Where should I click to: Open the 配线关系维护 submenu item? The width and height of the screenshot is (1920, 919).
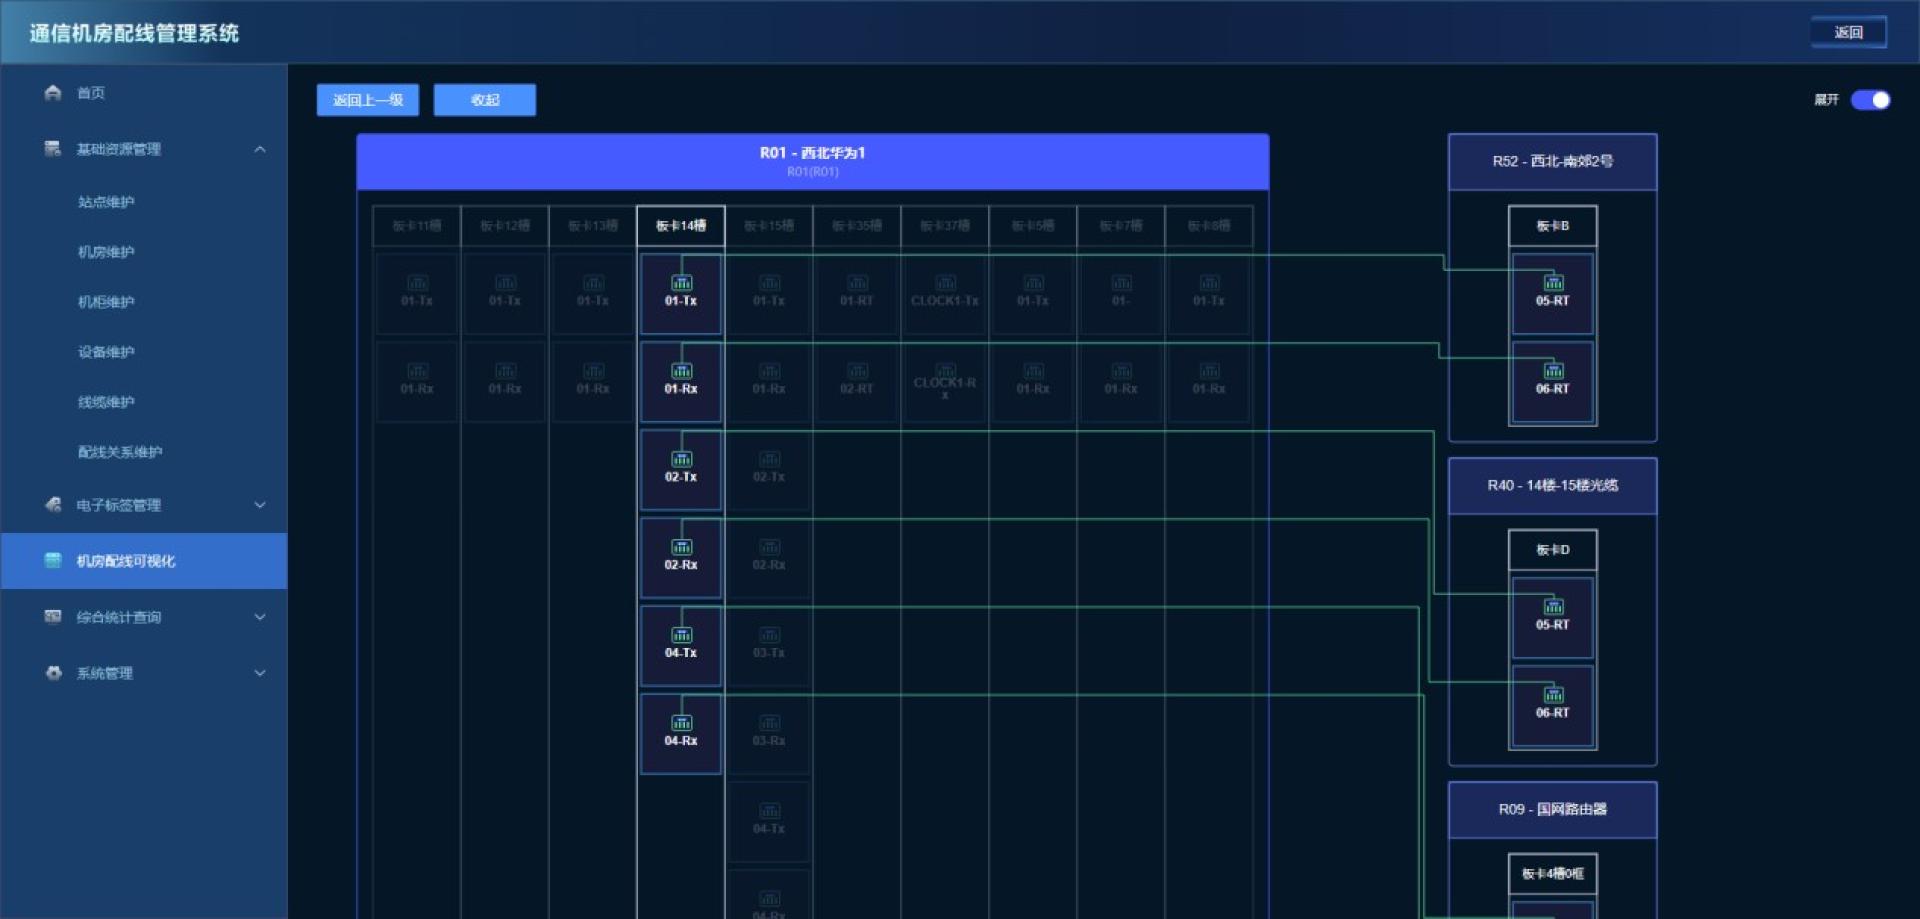coord(120,452)
